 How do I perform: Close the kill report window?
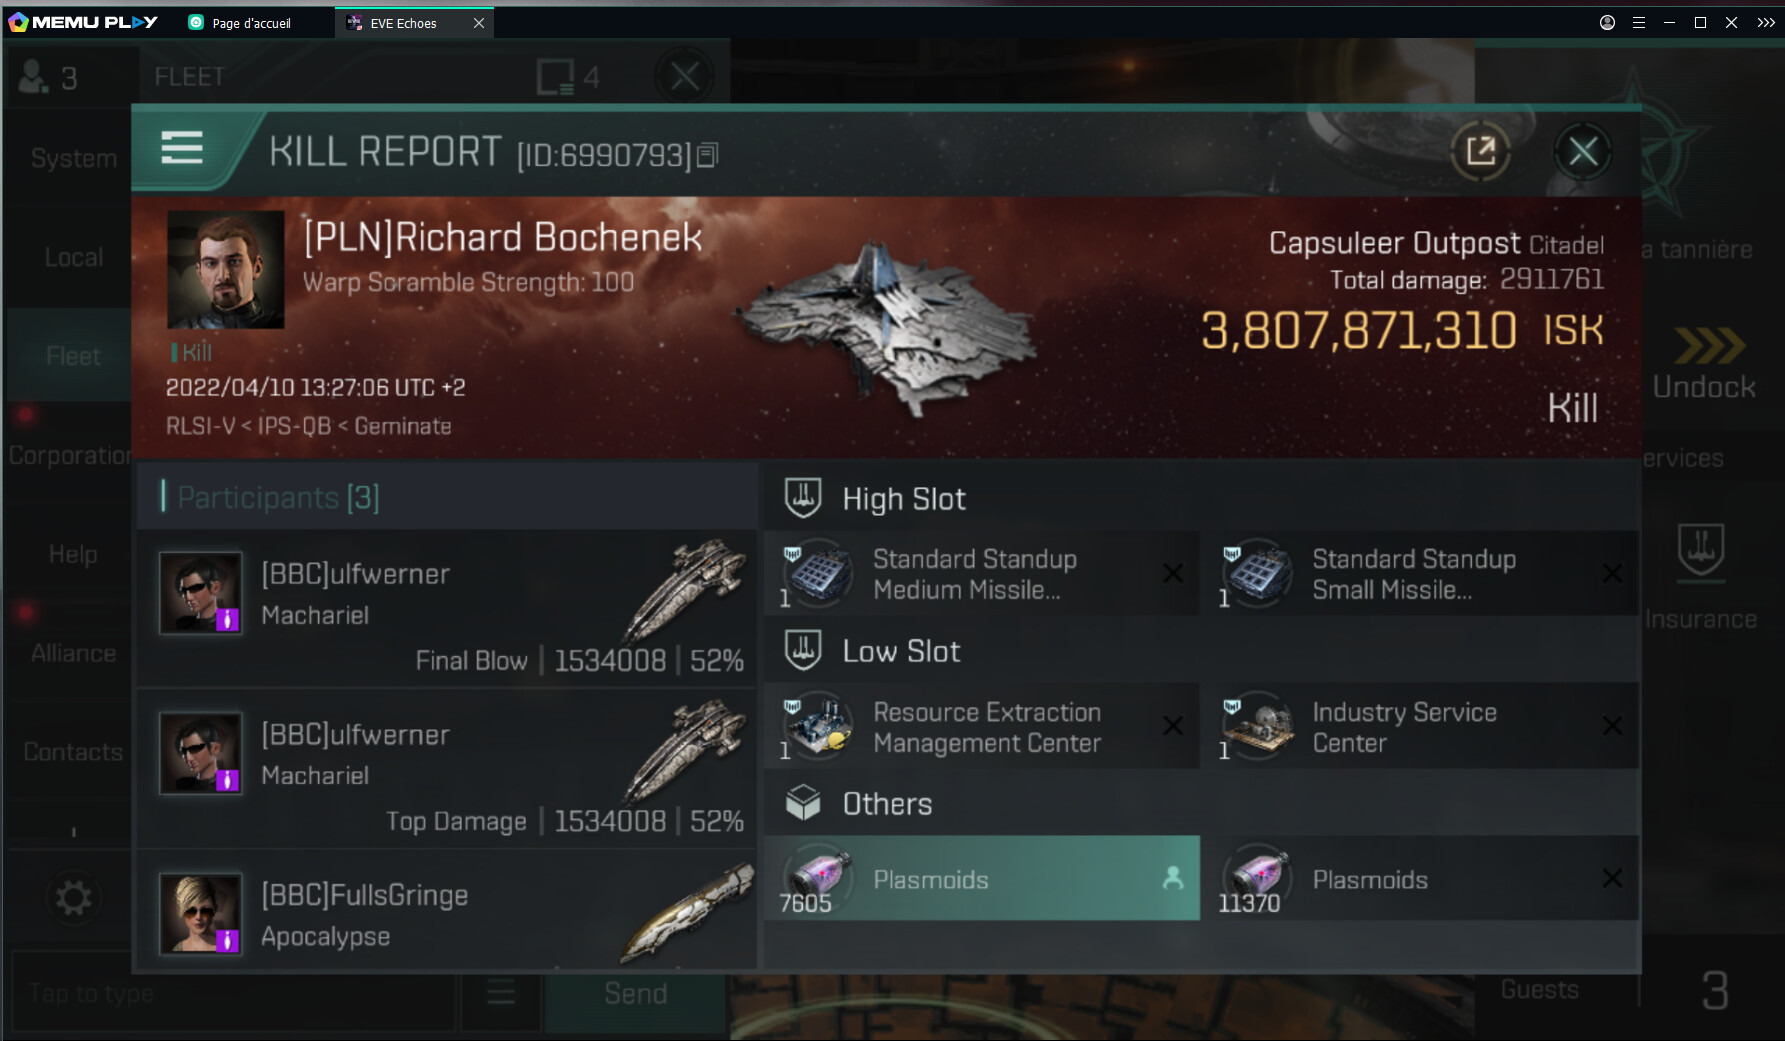click(1583, 152)
